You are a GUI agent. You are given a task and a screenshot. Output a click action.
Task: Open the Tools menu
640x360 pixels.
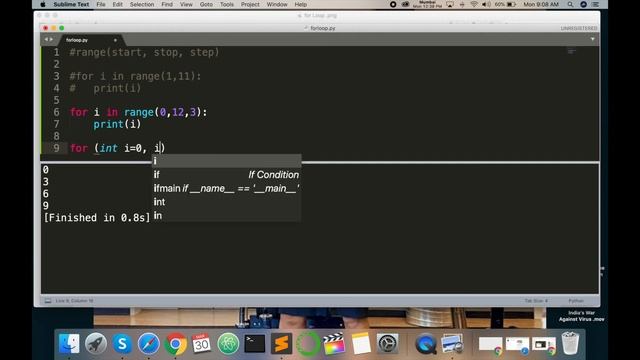pyautogui.click(x=227, y=4)
